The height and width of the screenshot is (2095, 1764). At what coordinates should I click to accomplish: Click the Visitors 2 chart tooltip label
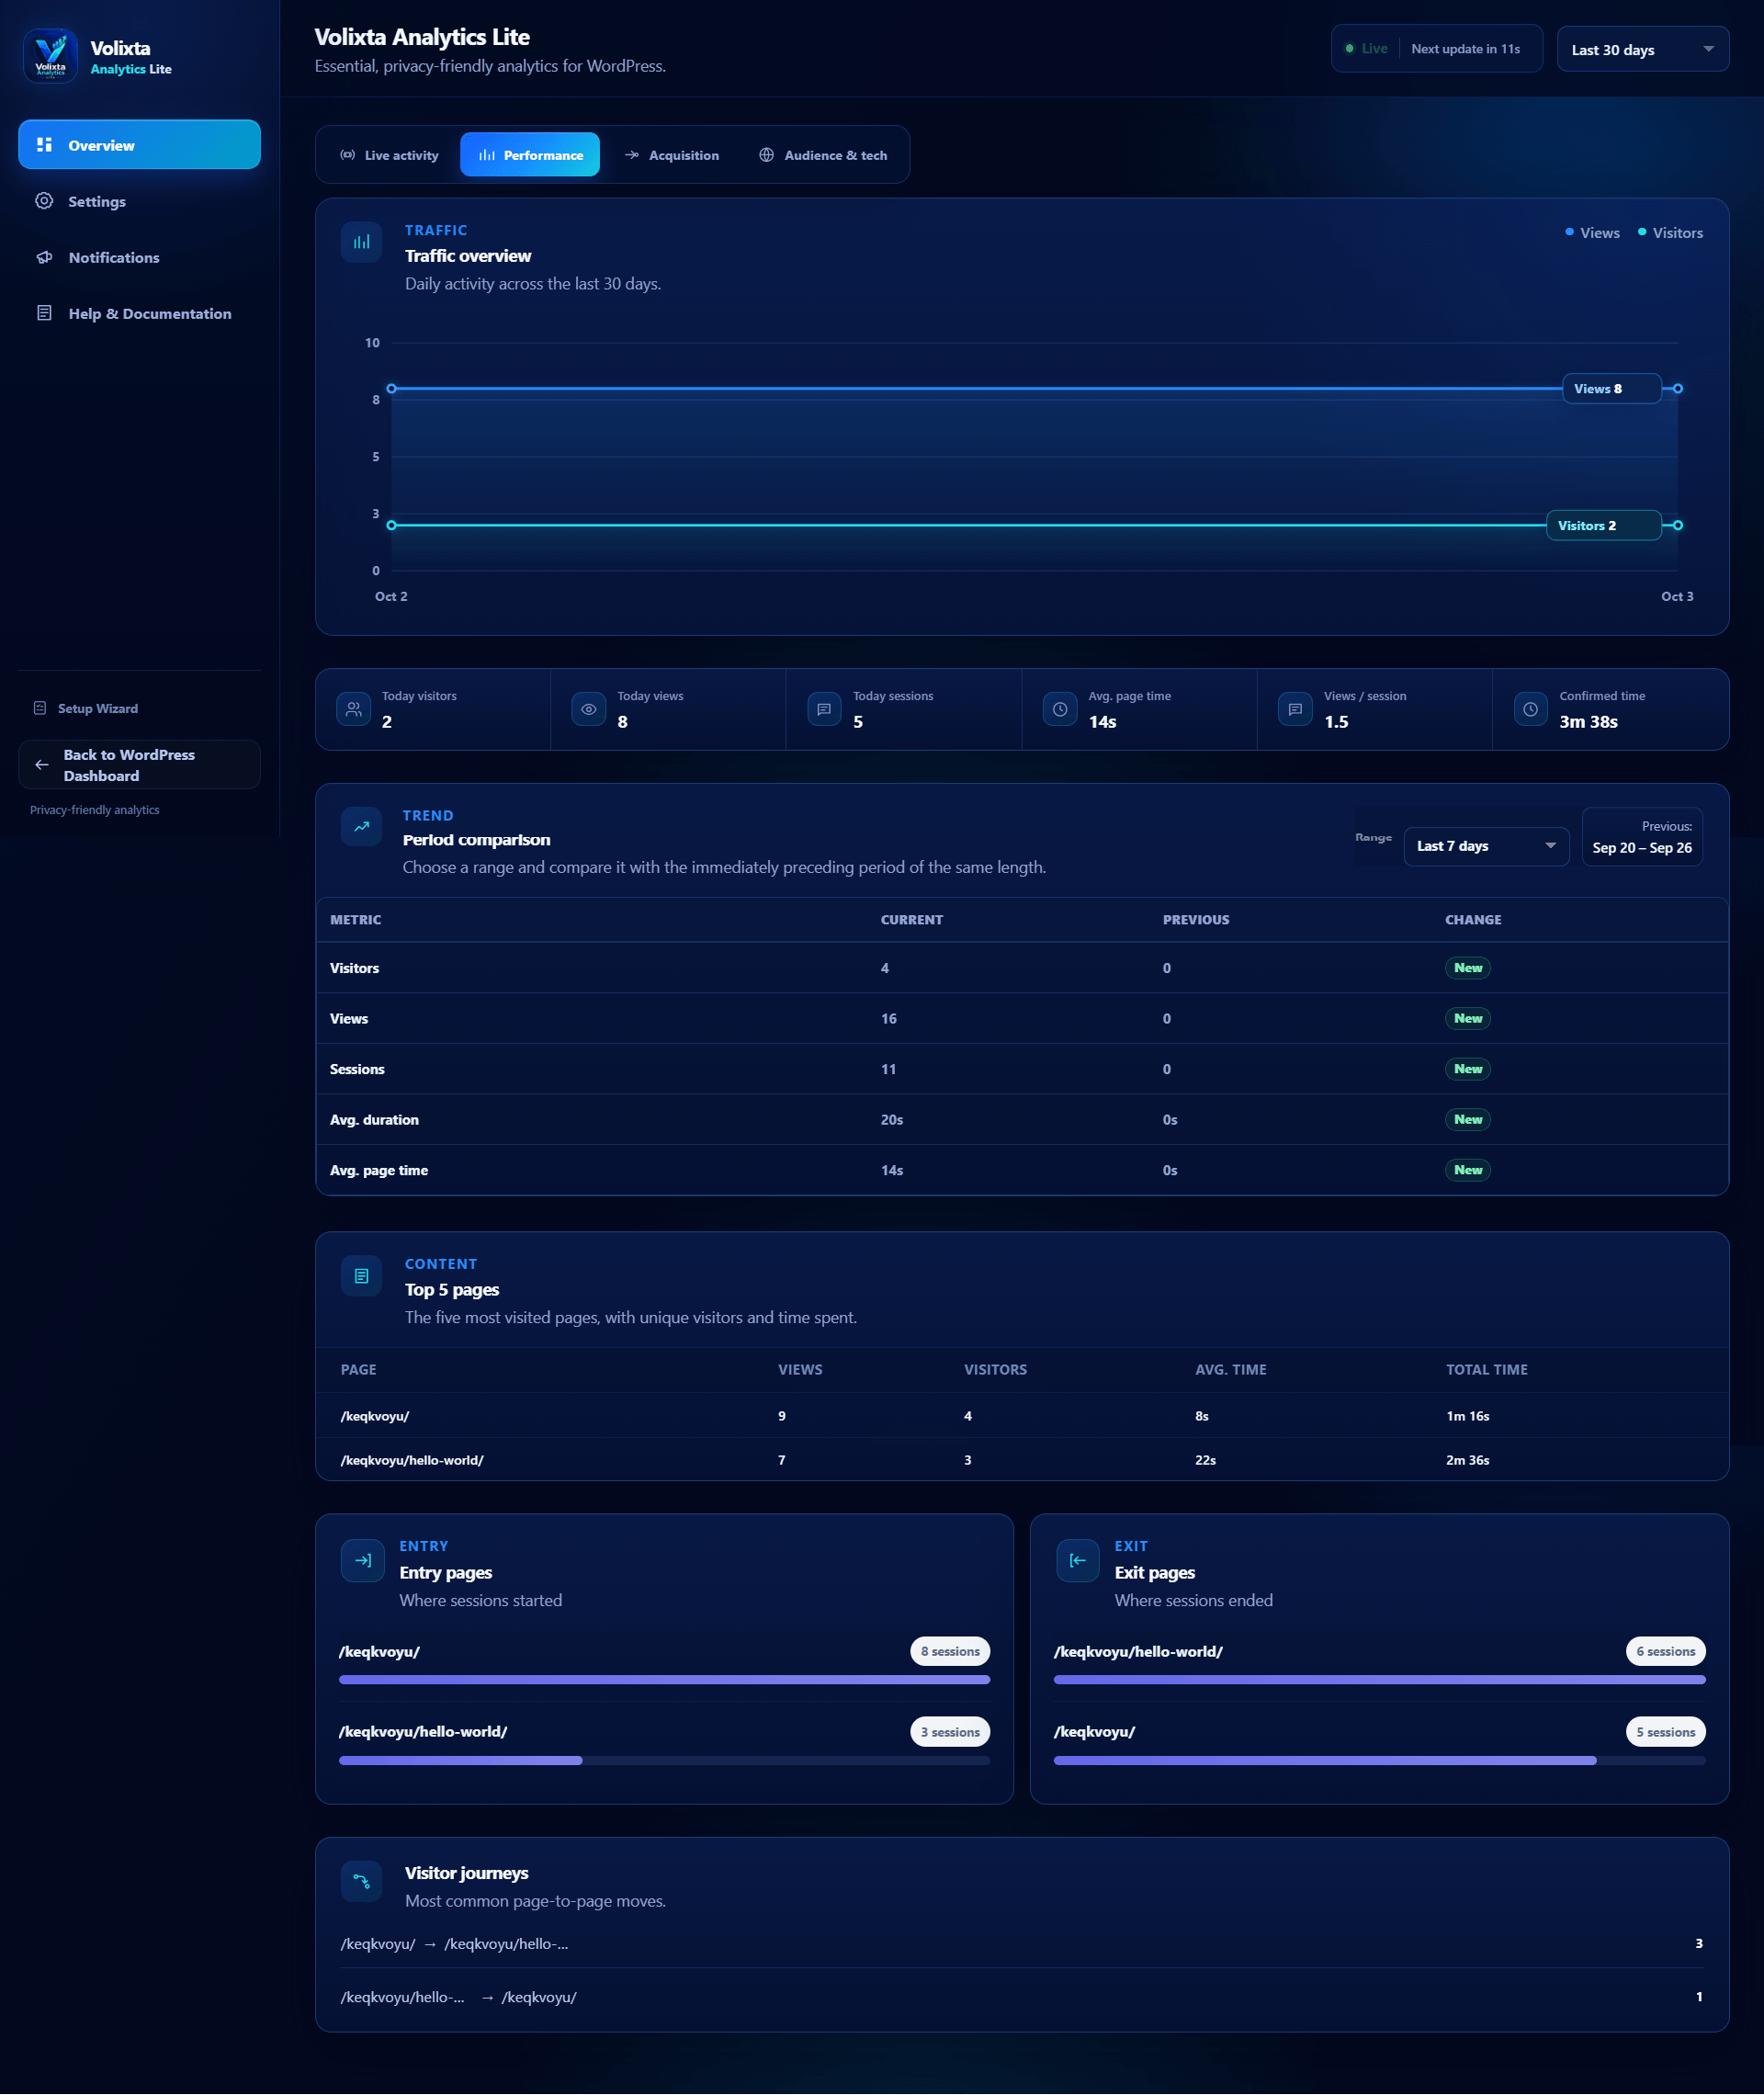1603,526
